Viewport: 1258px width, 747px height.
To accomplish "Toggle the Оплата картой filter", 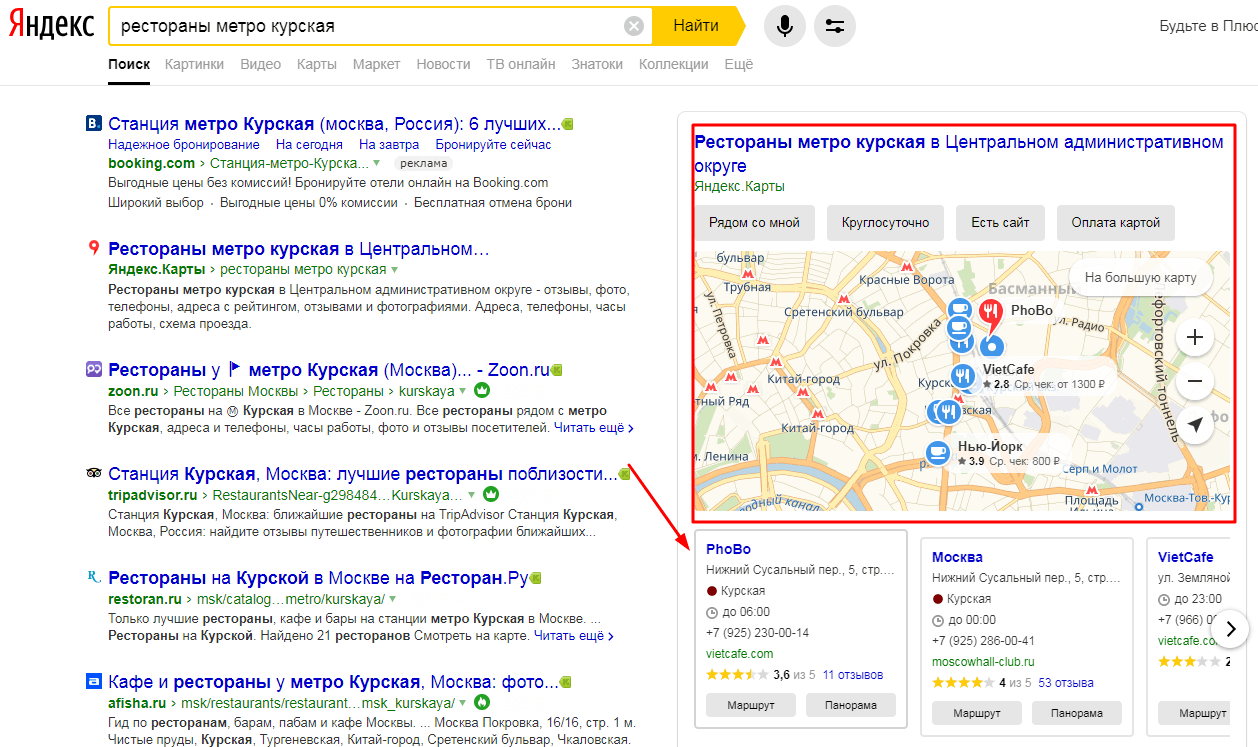I will [x=1116, y=223].
